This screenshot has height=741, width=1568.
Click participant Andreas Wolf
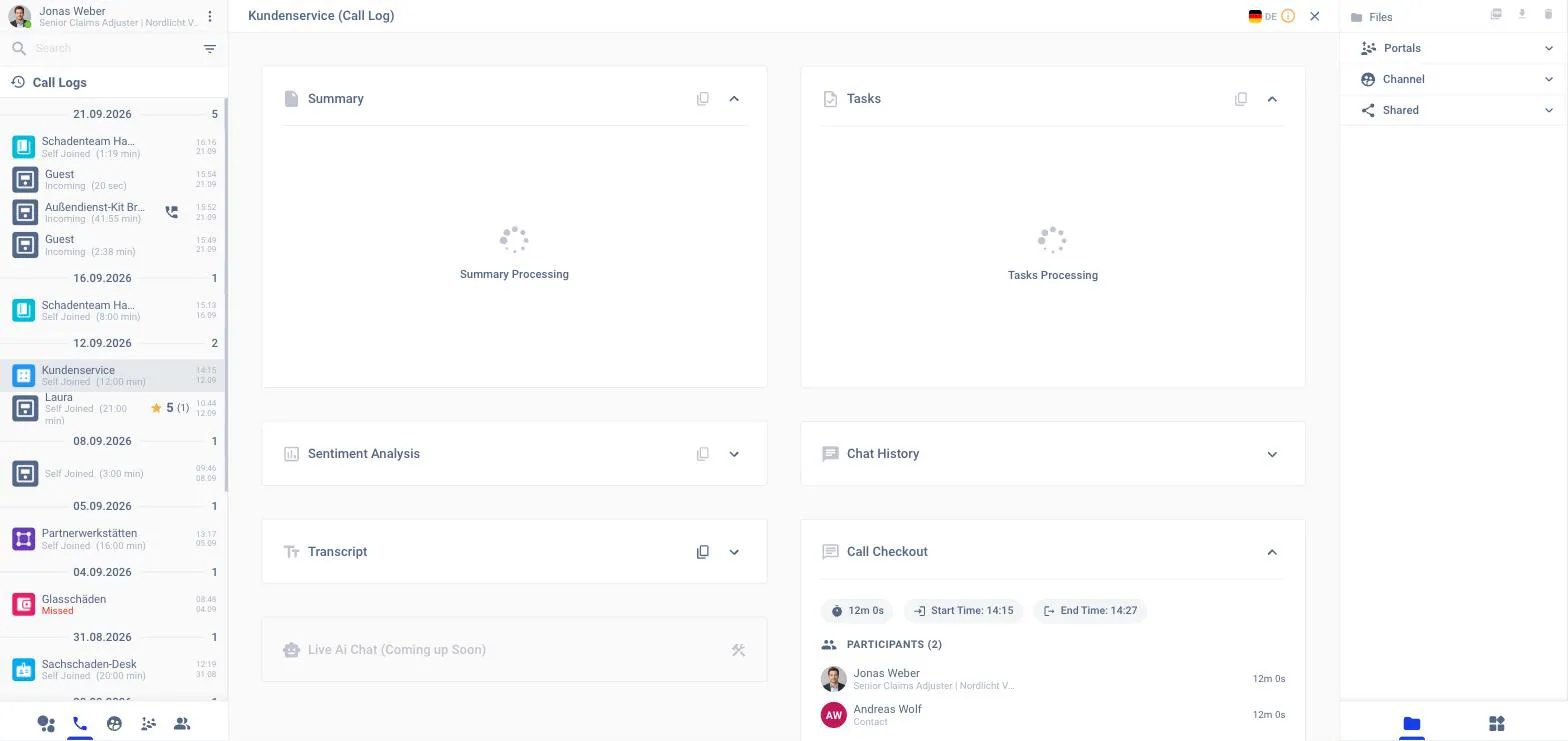[1052, 715]
